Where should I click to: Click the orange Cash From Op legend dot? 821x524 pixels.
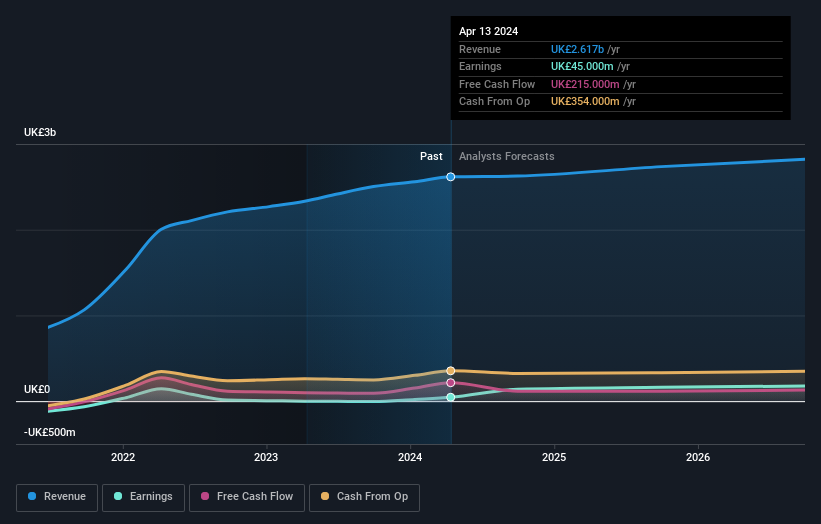(325, 496)
